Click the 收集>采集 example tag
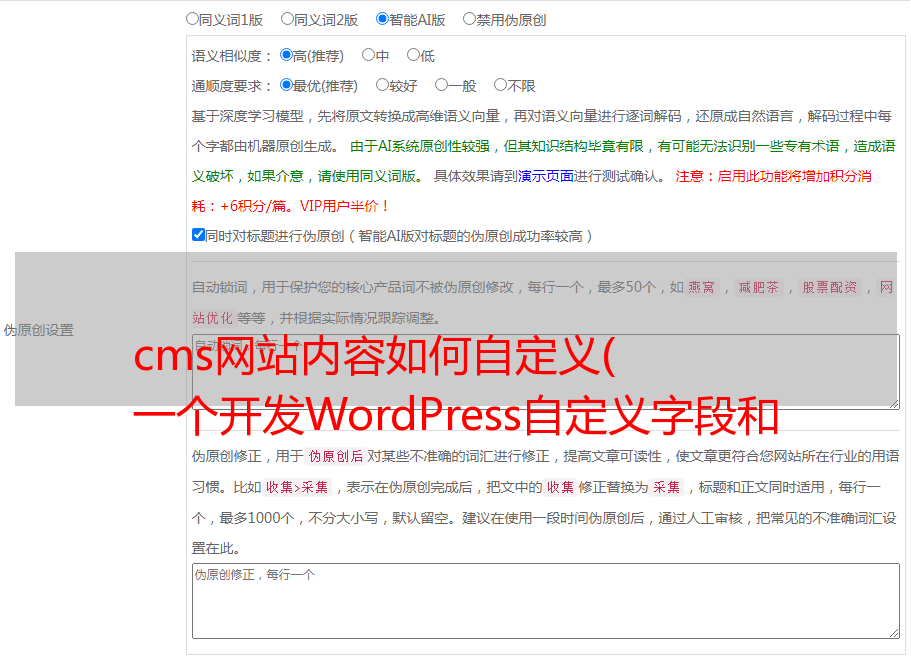Screen dimensions: 911x658 pos(297,487)
